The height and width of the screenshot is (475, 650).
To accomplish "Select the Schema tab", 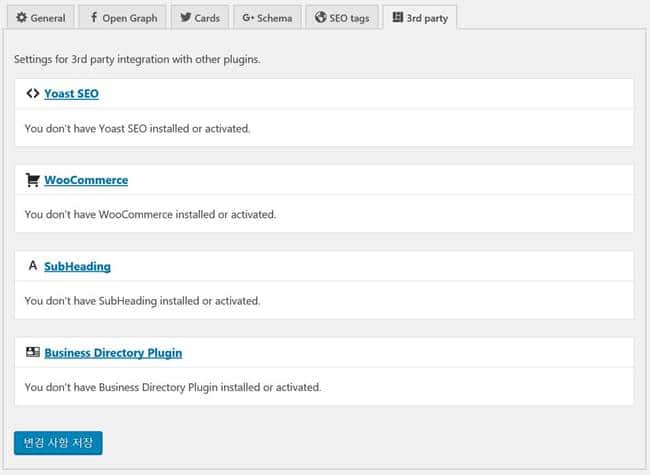I will pos(267,18).
